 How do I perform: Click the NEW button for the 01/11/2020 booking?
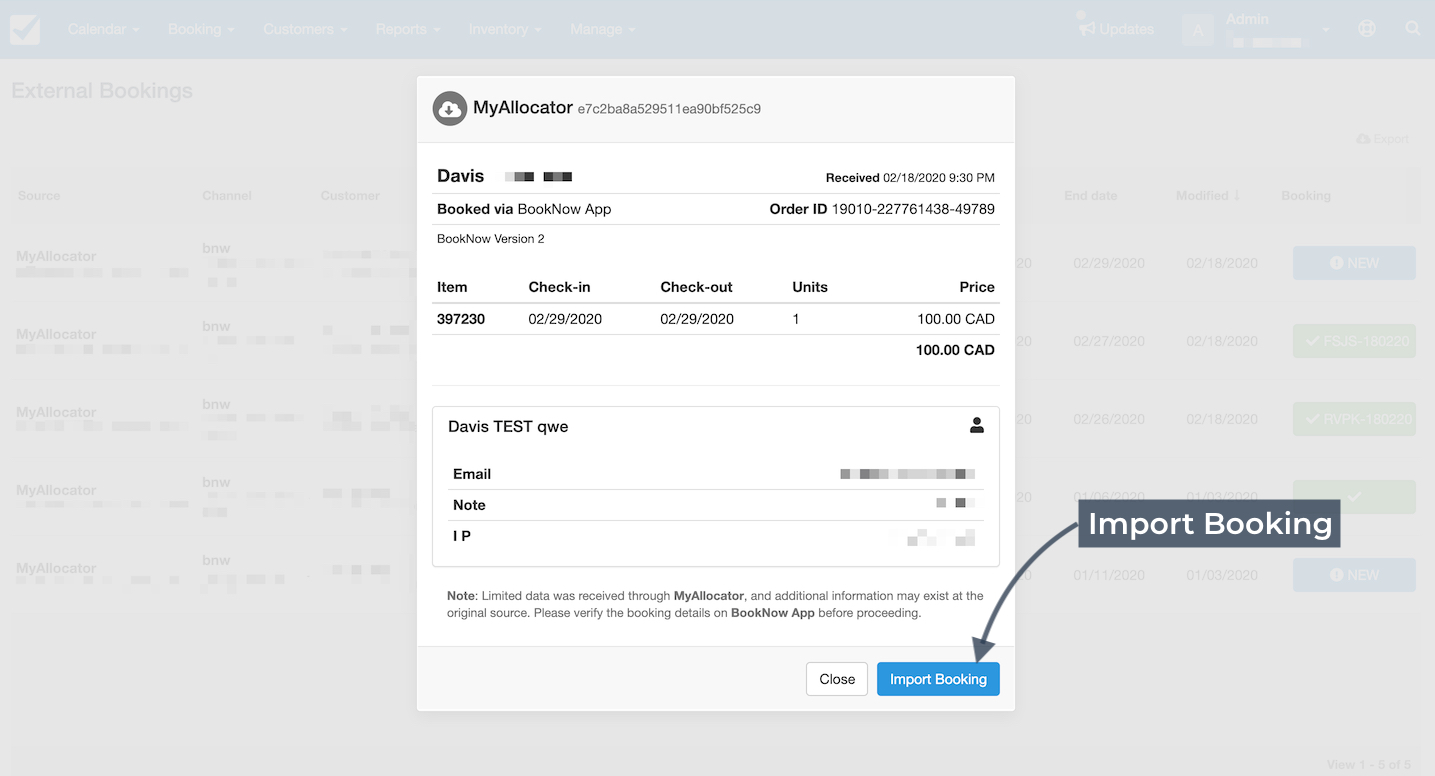pos(1354,575)
